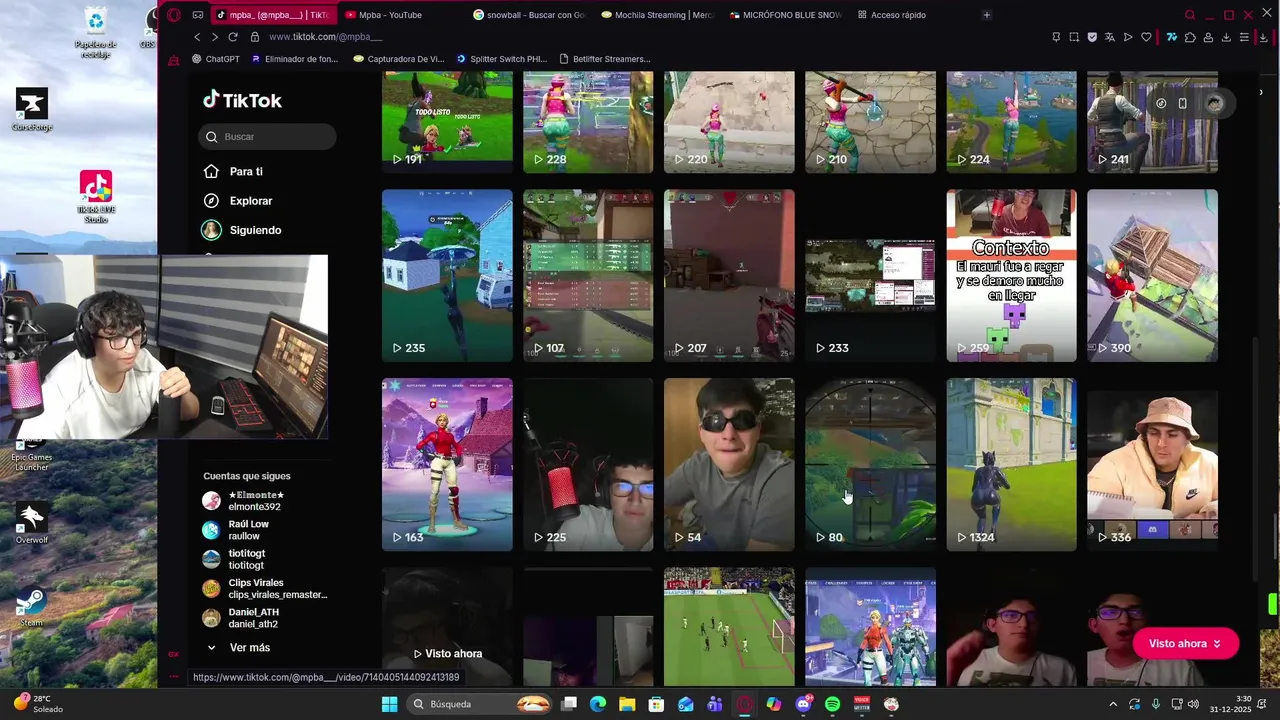Open video with 1324 views
Screen dimensions: 1280x720
1011,465
